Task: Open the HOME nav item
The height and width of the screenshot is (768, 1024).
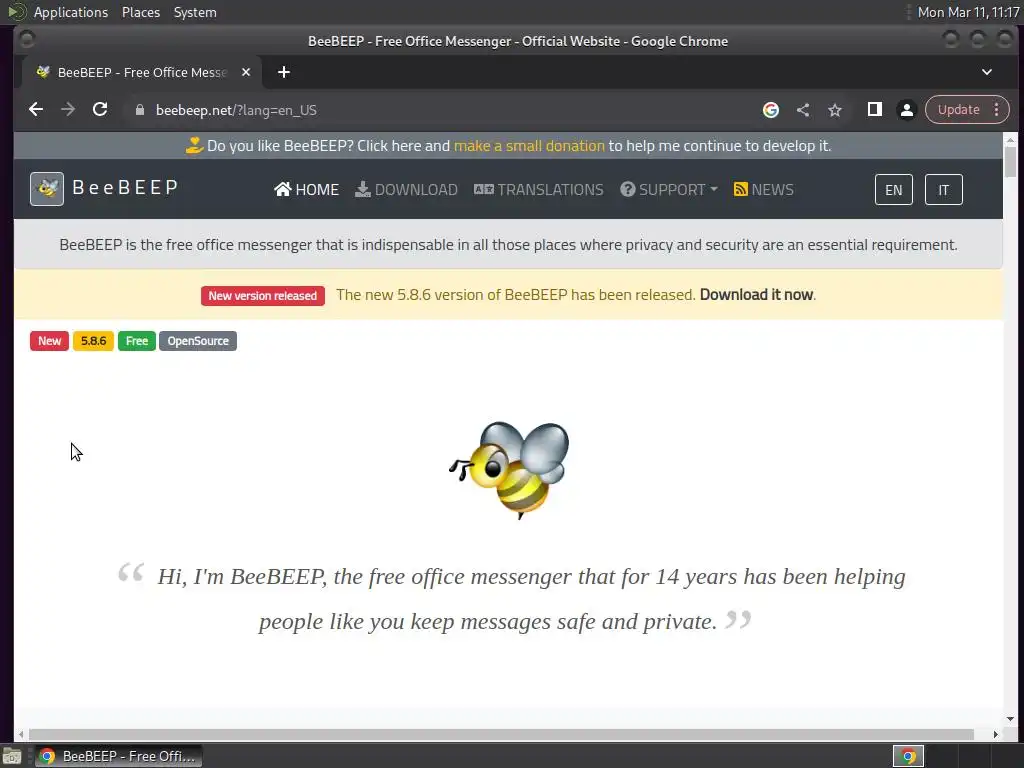Action: (306, 189)
